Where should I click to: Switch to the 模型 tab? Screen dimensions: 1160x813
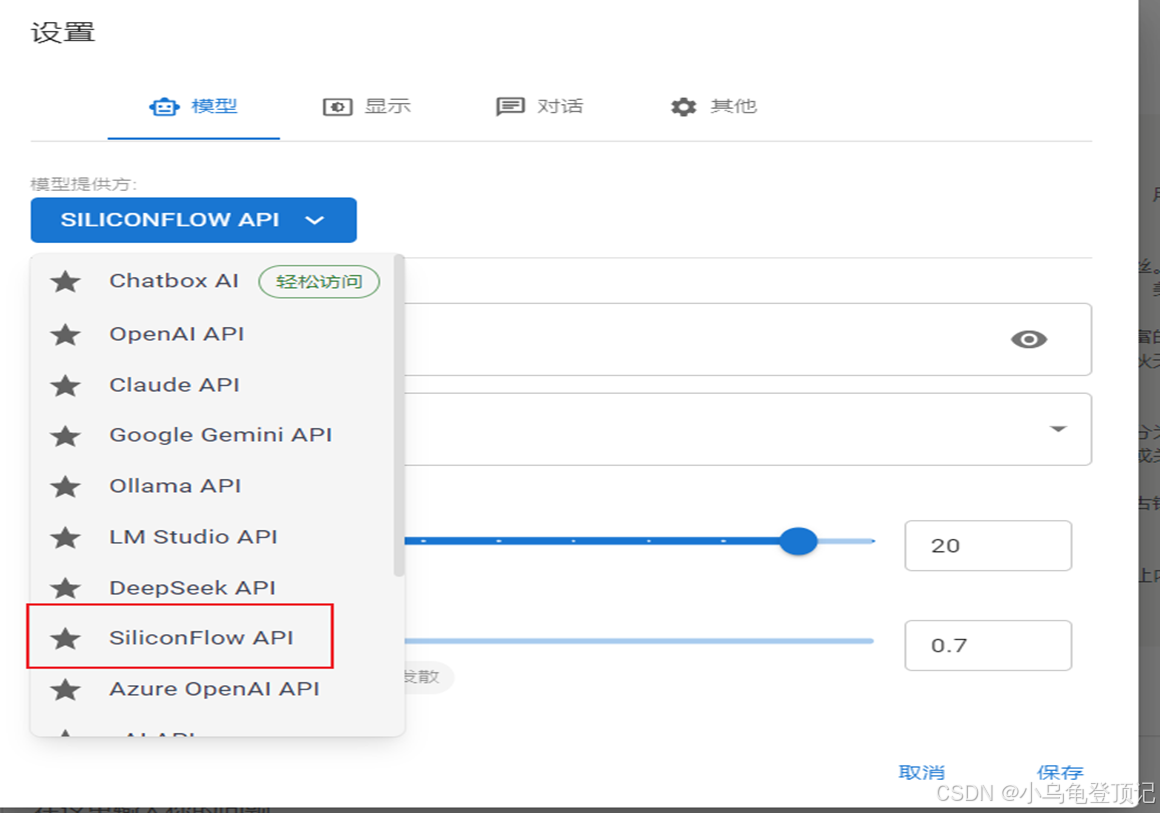coord(193,107)
